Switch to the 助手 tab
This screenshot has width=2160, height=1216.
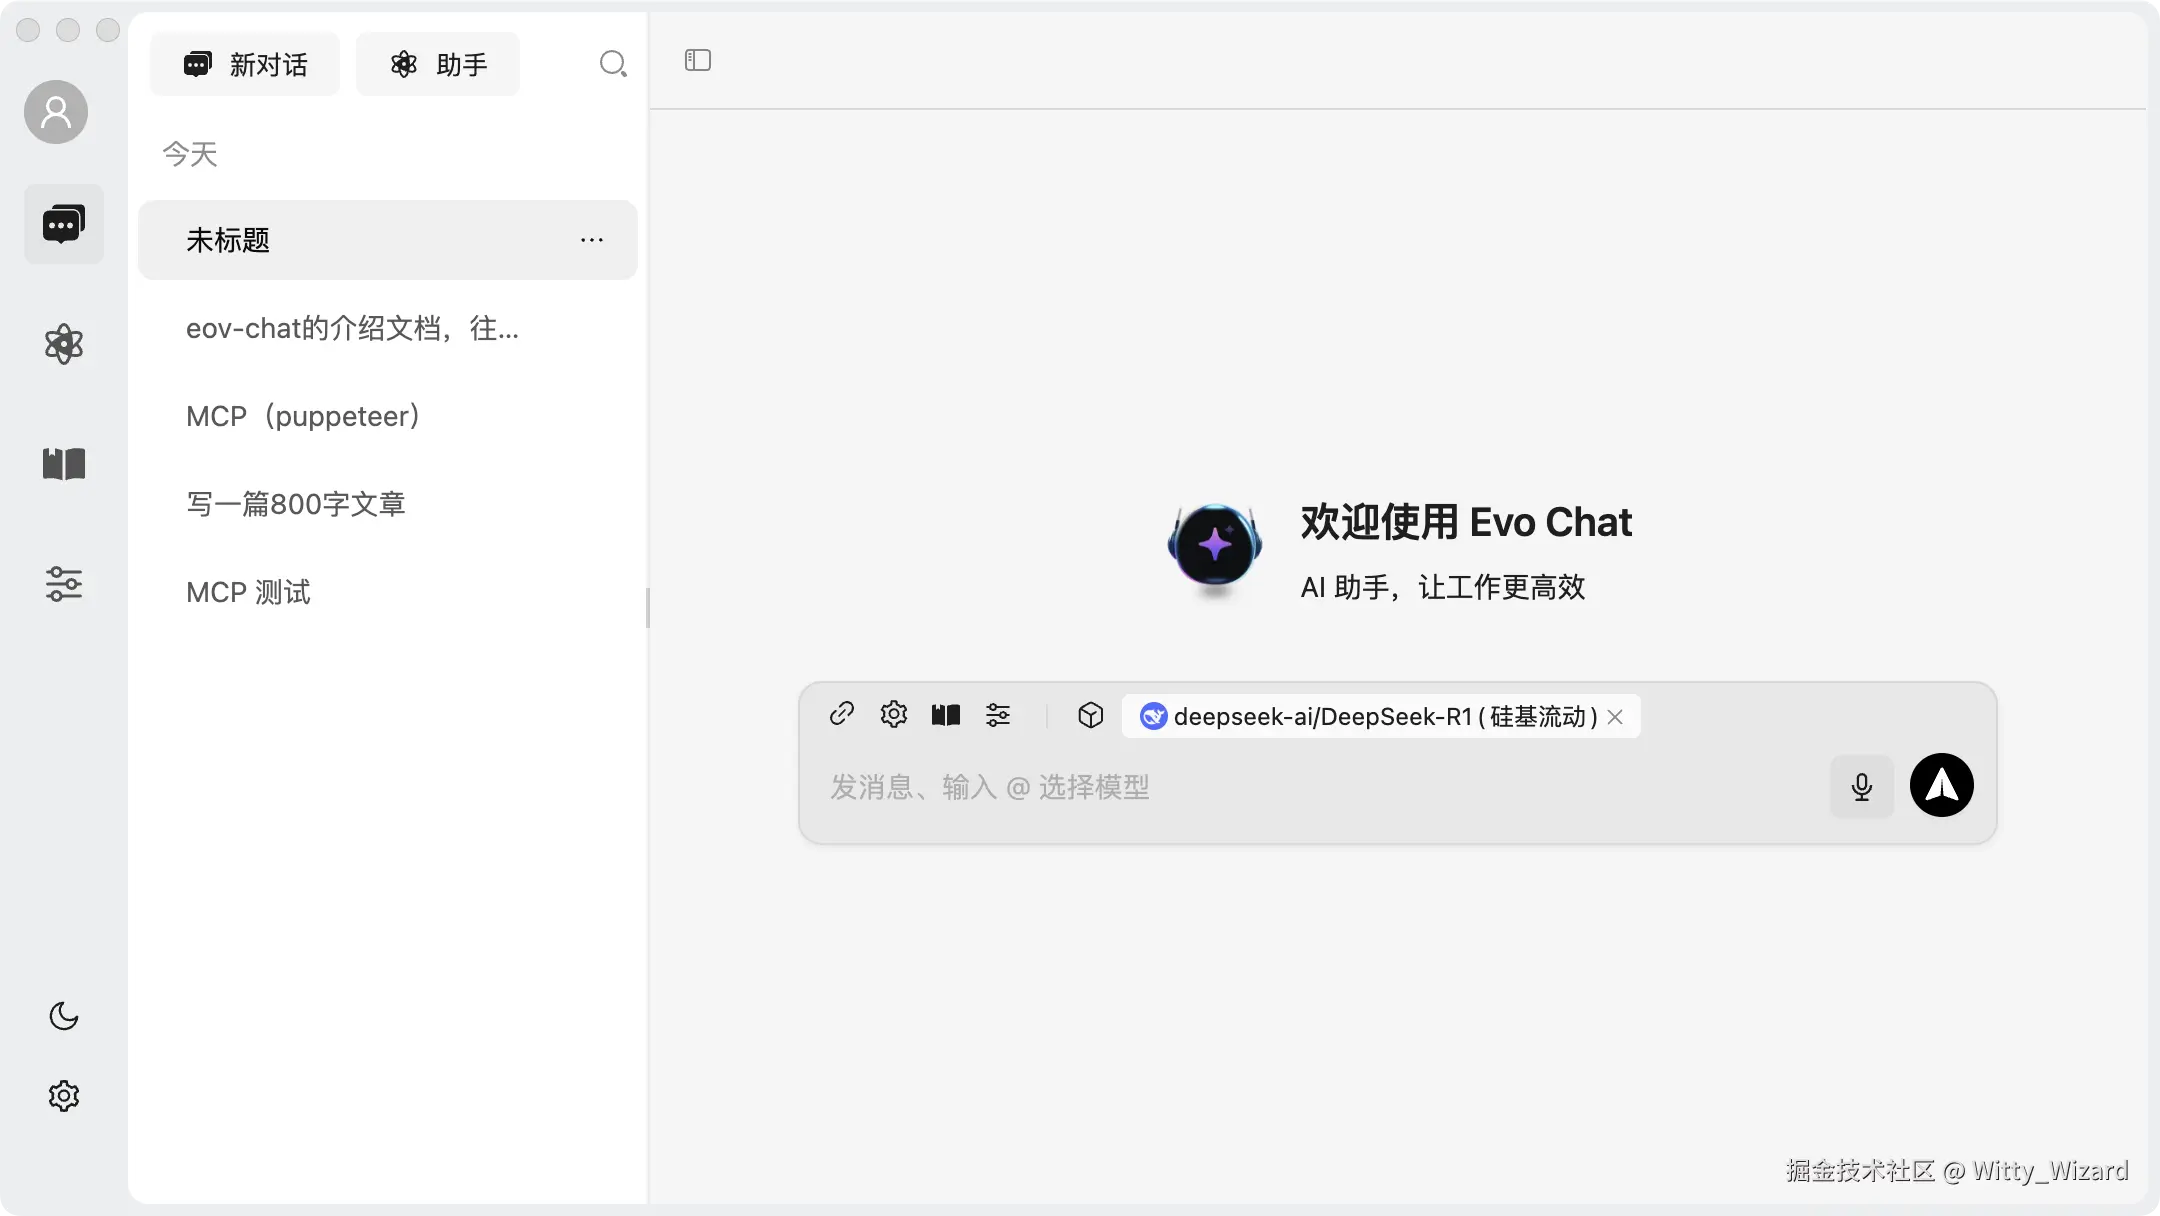438,63
